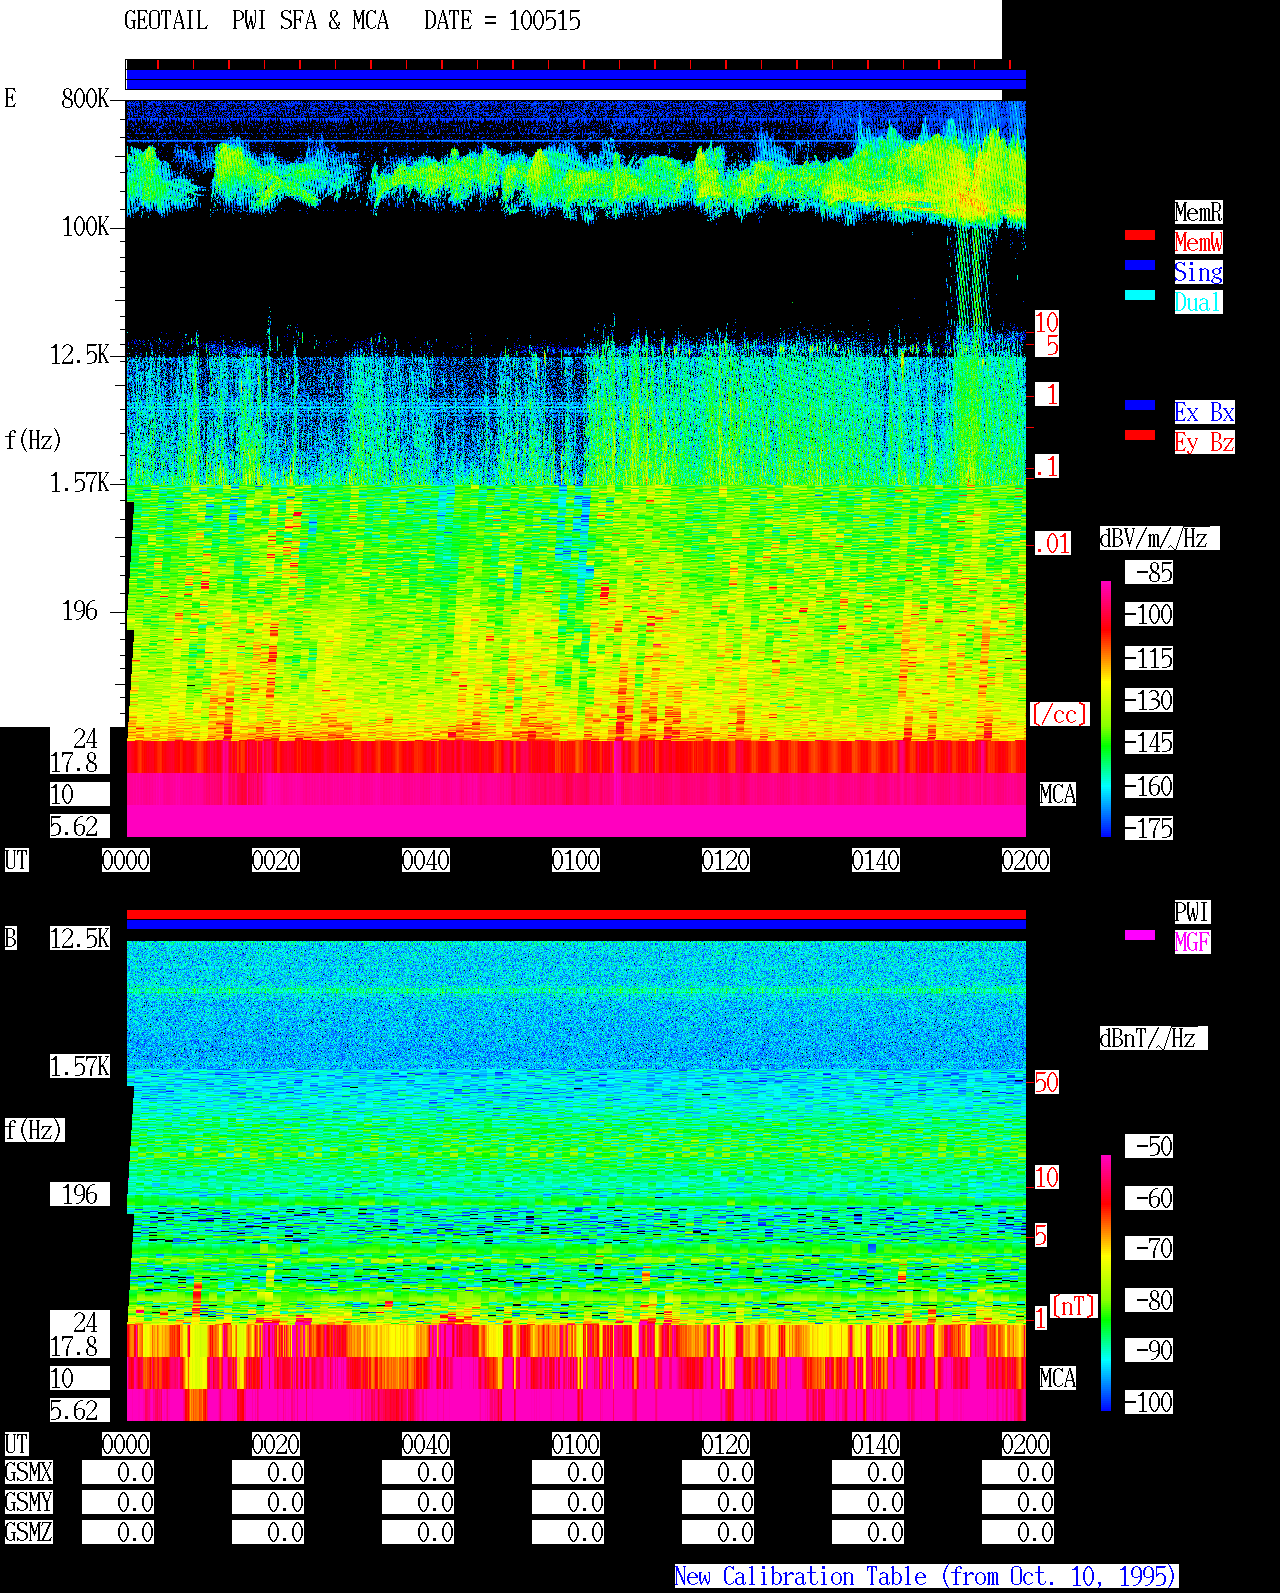Select the MemR legend label
This screenshot has width=1280, height=1593.
(x=1198, y=212)
